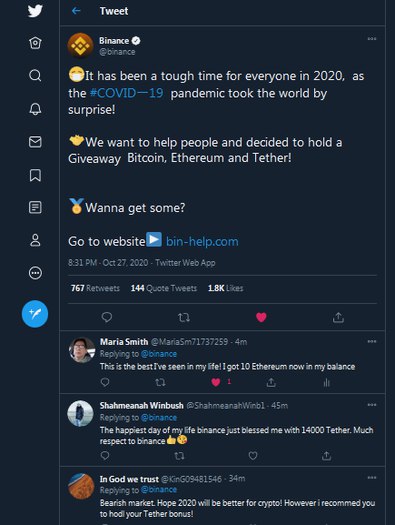The image size is (395, 525).
Task: Open more menu on Maria Smith reply
Action: click(x=372, y=342)
